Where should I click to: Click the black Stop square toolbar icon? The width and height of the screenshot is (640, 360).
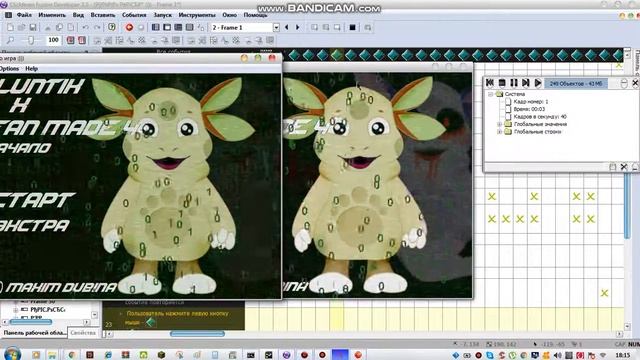tap(352, 27)
